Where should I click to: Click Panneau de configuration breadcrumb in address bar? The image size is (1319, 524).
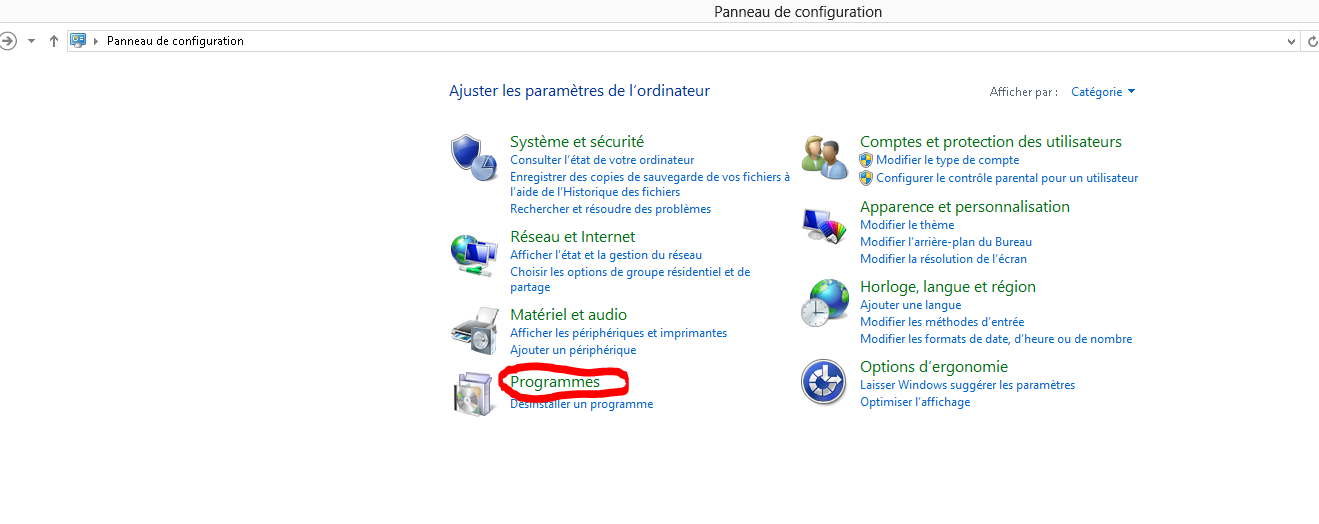(175, 41)
